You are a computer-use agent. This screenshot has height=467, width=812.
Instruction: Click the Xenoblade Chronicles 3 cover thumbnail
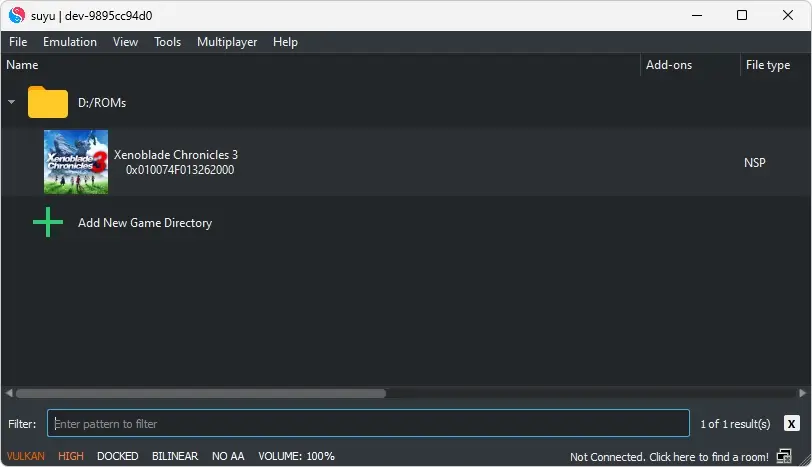[x=76, y=162]
